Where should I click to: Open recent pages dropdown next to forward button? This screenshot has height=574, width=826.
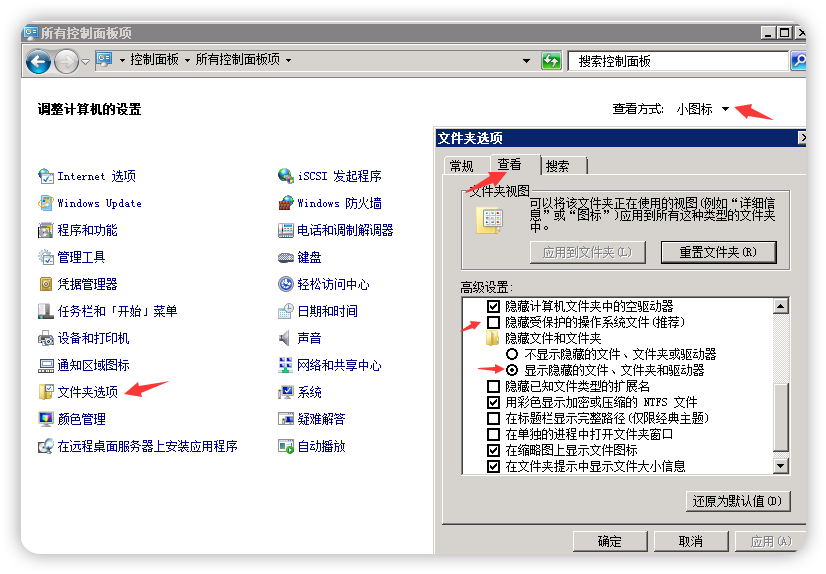85,62
